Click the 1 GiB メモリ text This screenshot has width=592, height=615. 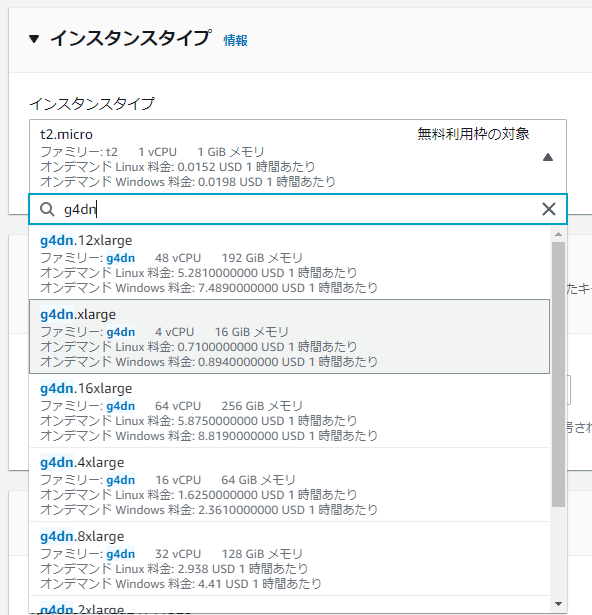[231, 152]
